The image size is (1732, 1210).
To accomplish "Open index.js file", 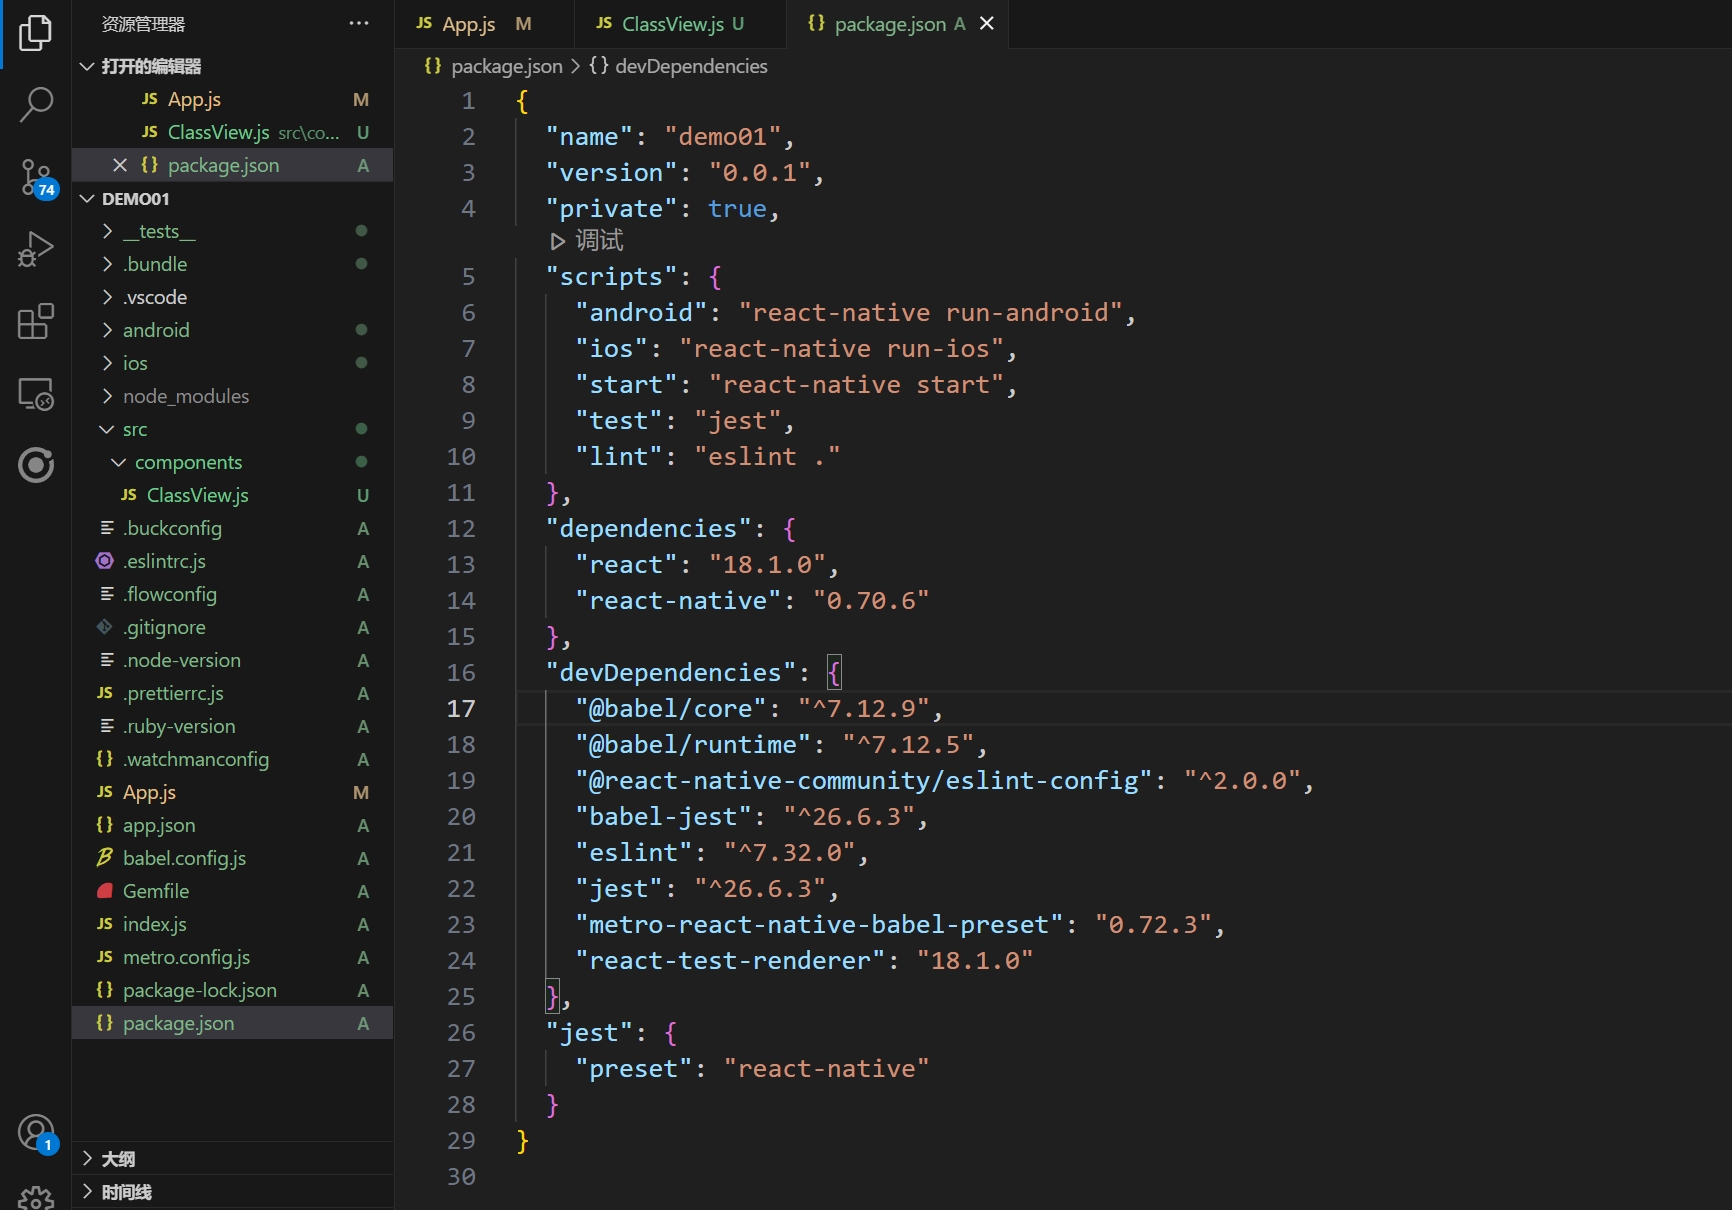I will [232, 924].
